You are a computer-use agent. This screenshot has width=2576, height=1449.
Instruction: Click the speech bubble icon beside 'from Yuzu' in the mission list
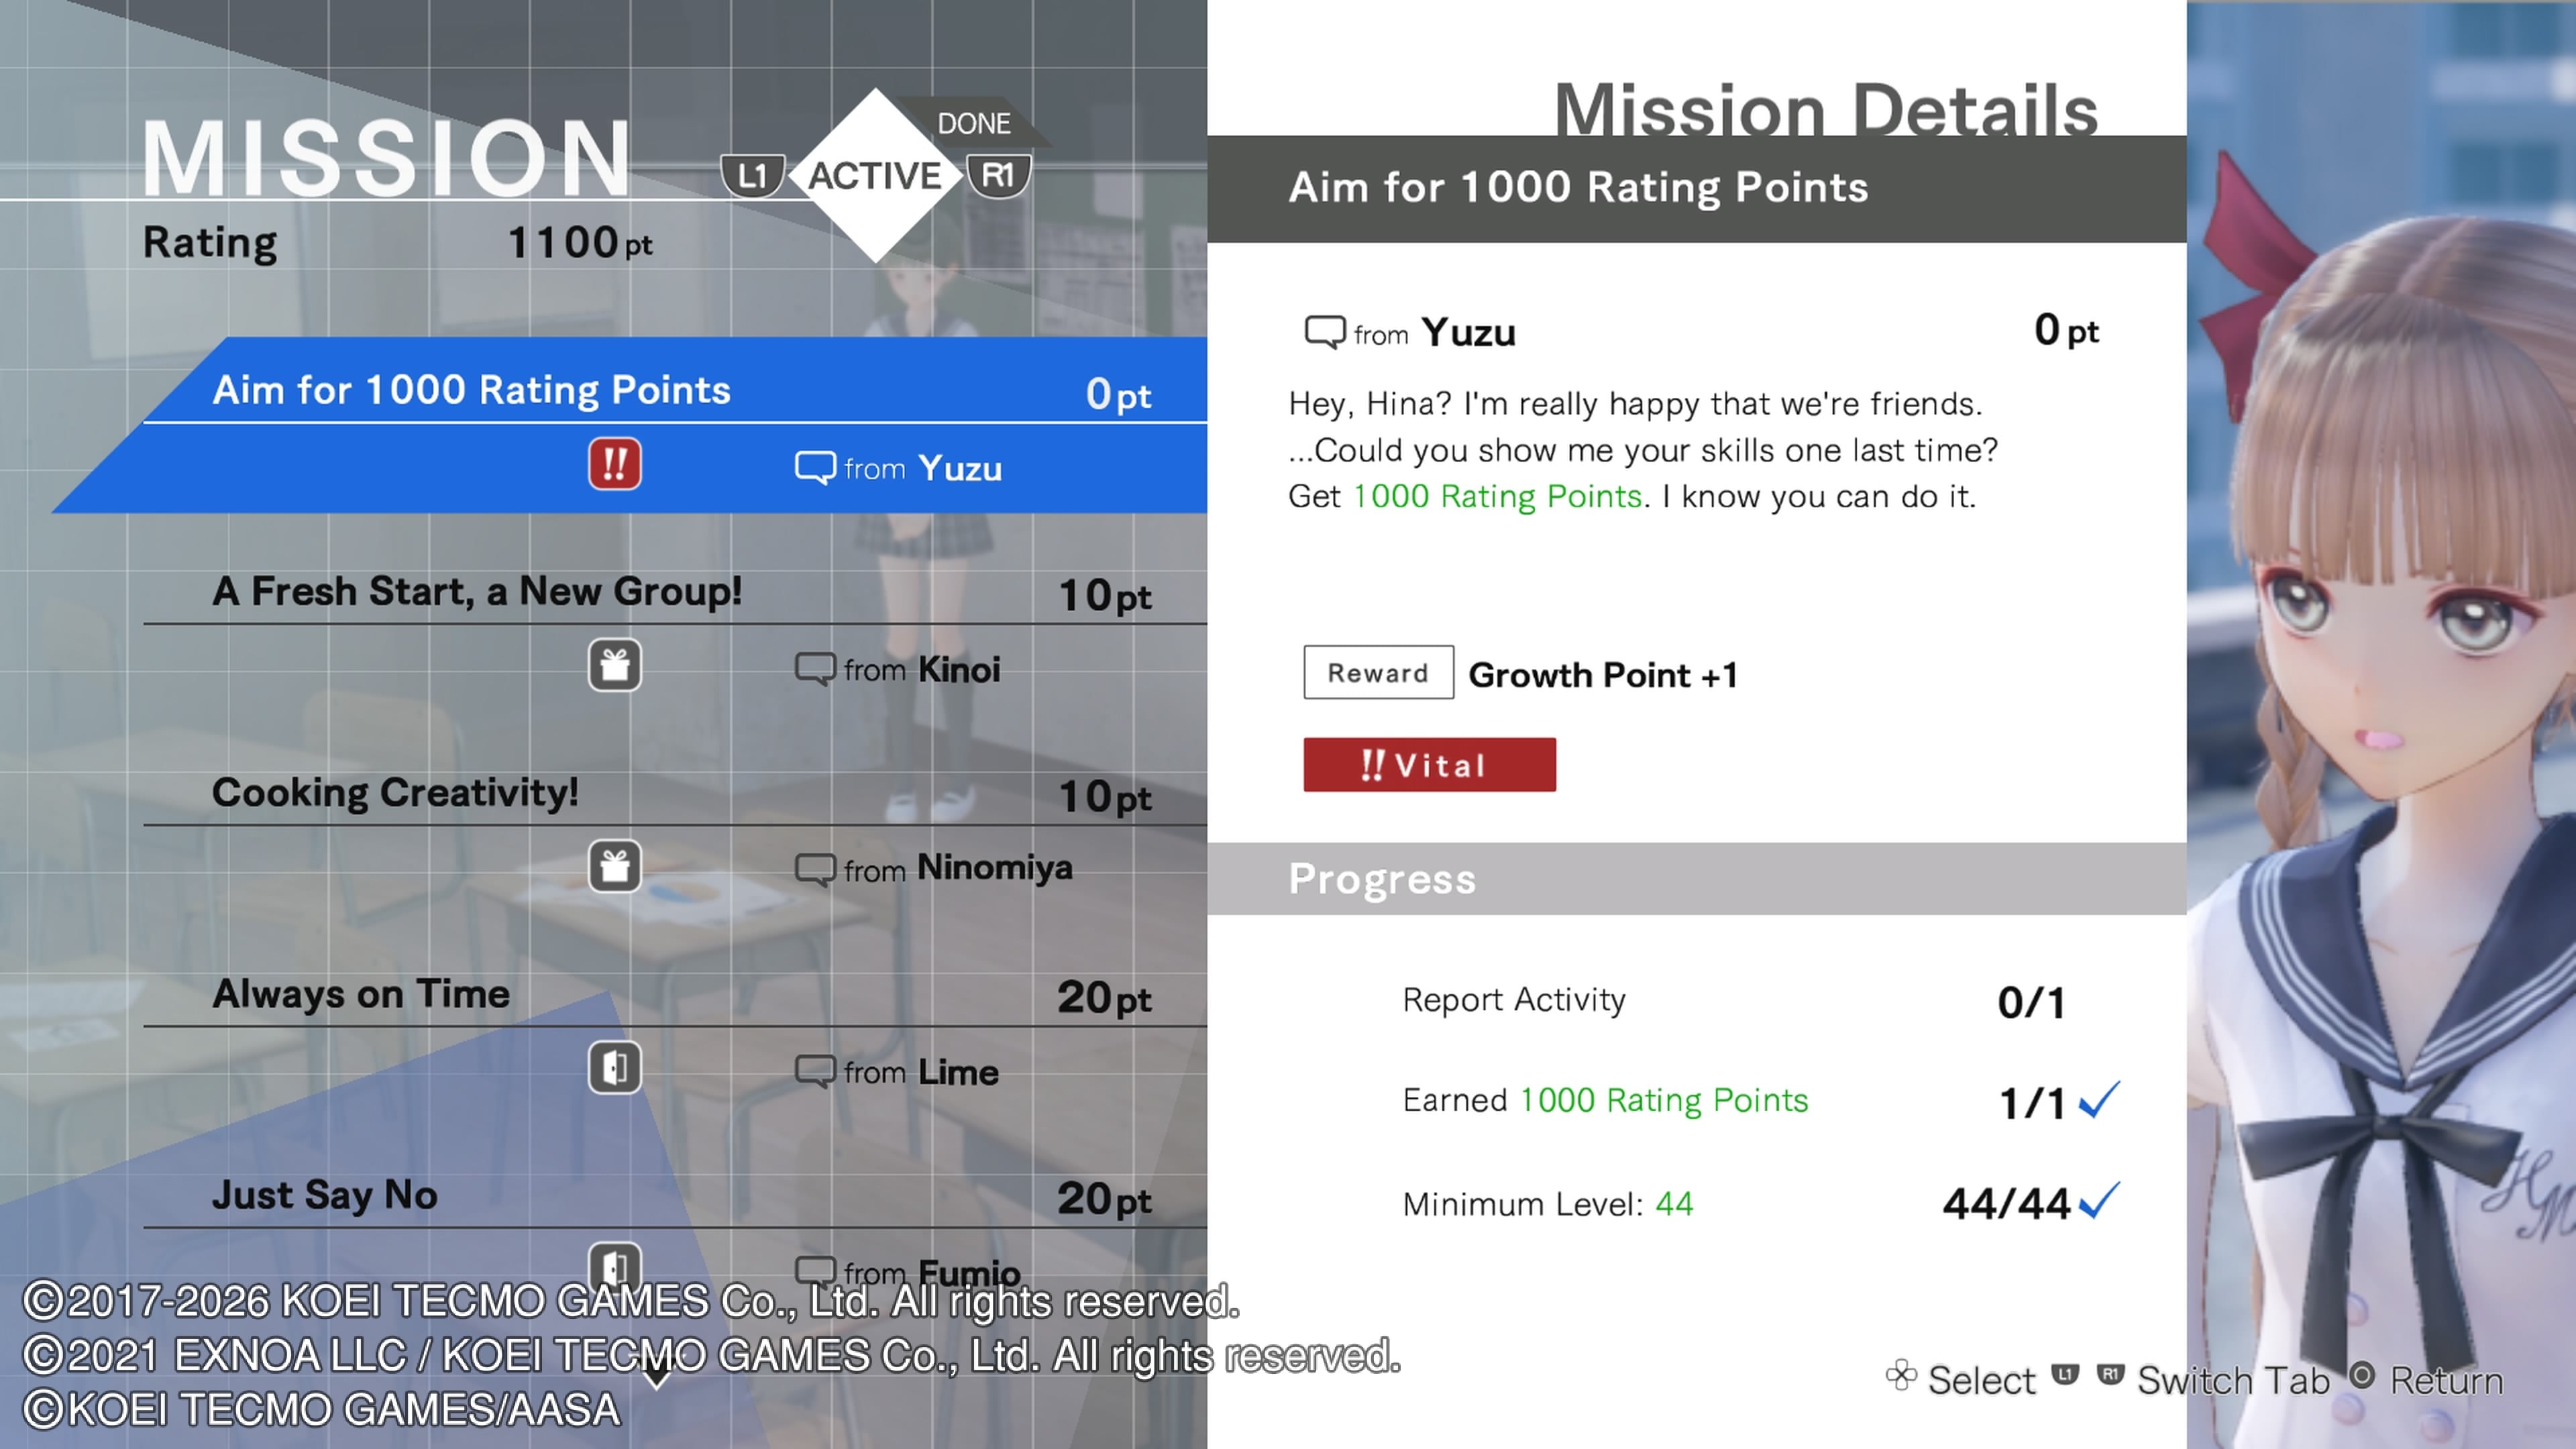815,468
